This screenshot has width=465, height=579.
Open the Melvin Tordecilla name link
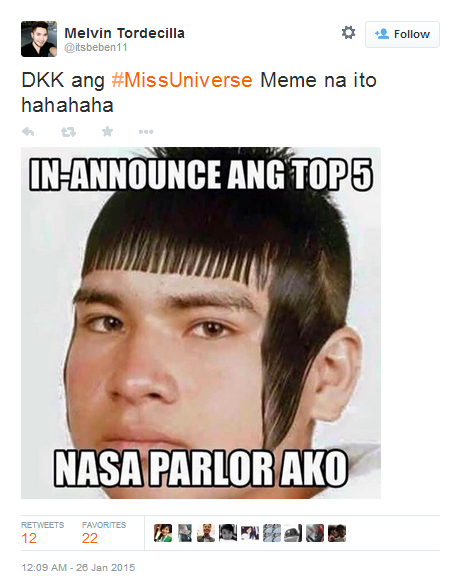tap(124, 33)
